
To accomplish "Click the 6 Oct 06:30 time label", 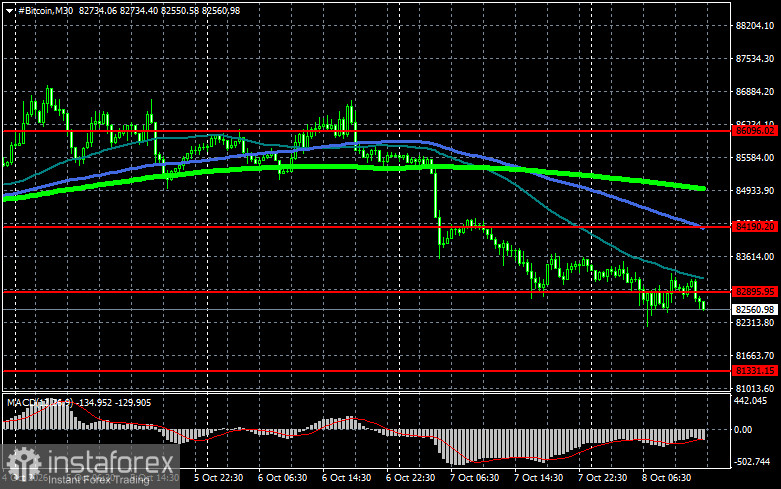I will tap(282, 478).
